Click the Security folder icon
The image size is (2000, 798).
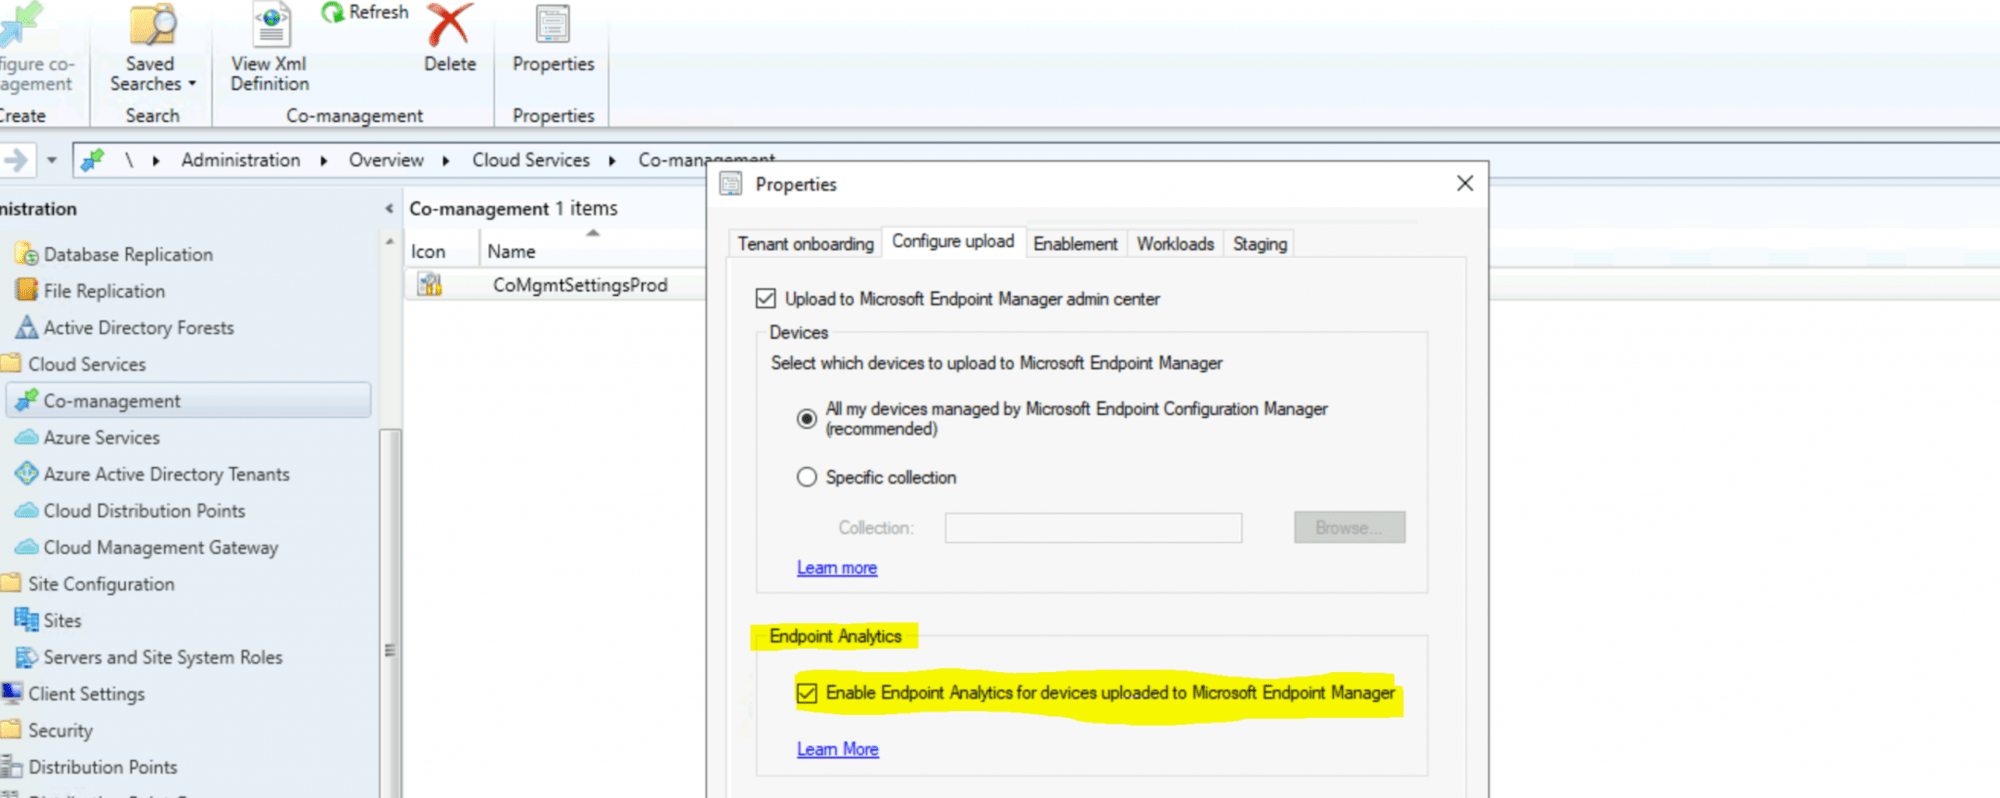pyautogui.click(x=11, y=729)
